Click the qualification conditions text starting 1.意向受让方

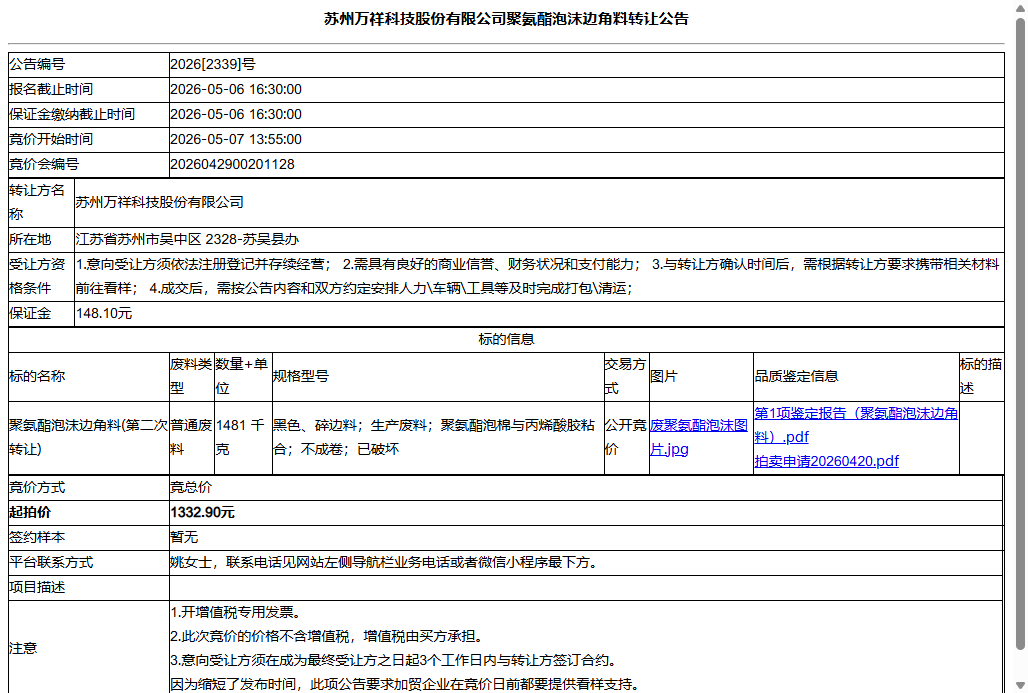538,276
